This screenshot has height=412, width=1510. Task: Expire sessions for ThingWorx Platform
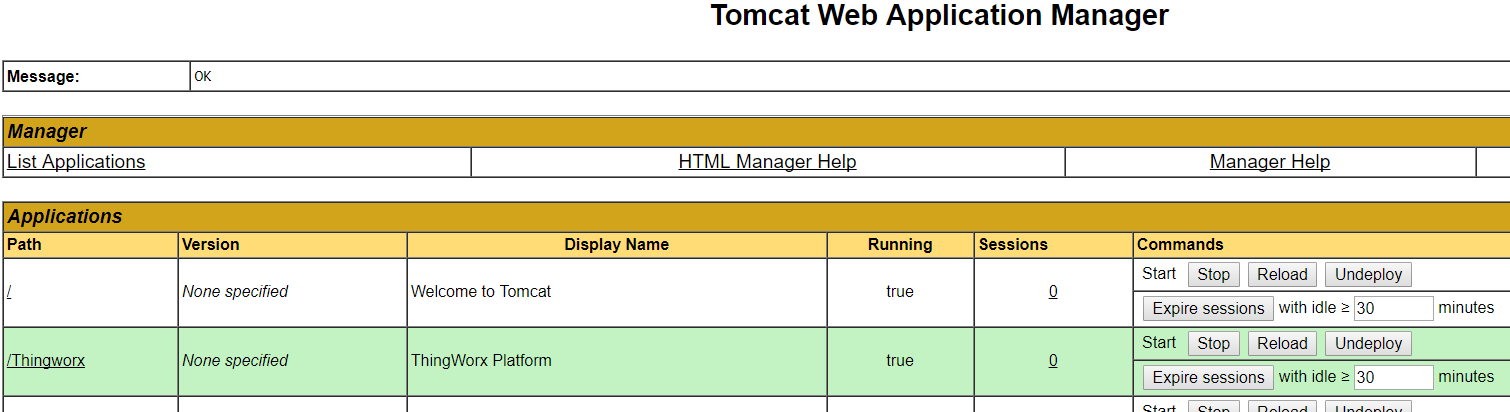coord(1208,377)
